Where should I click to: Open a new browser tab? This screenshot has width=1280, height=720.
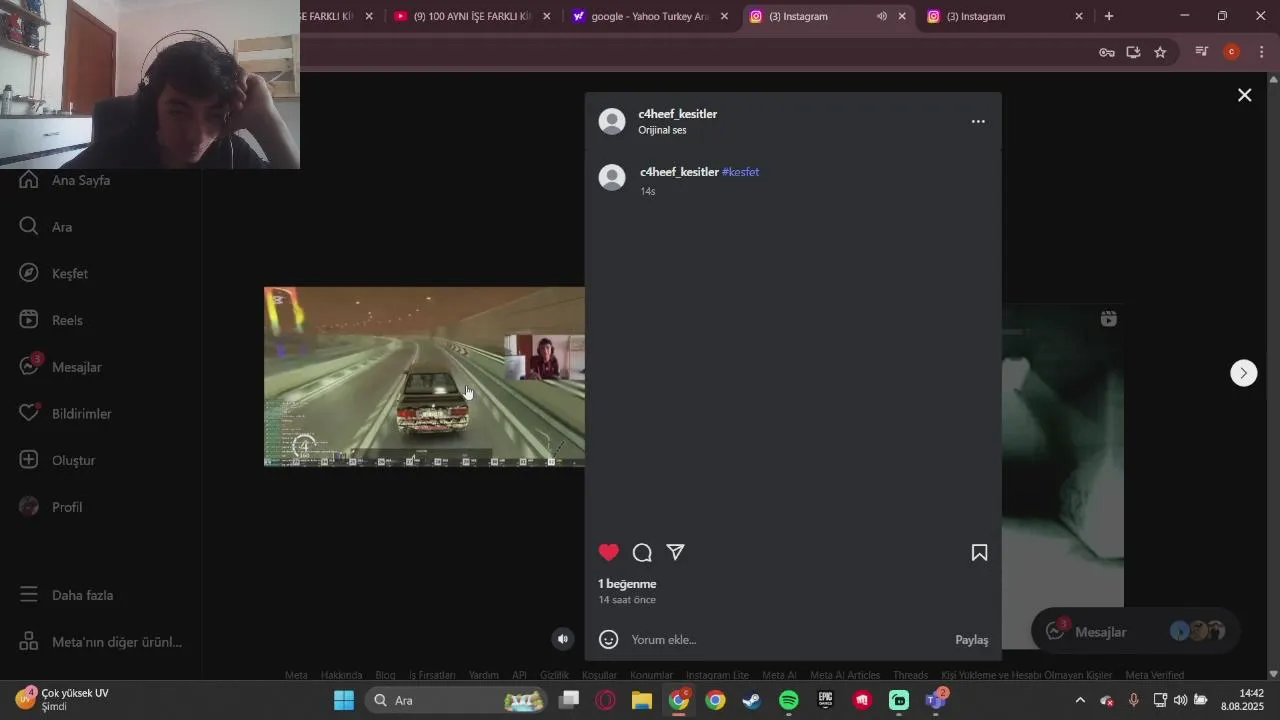[1109, 16]
